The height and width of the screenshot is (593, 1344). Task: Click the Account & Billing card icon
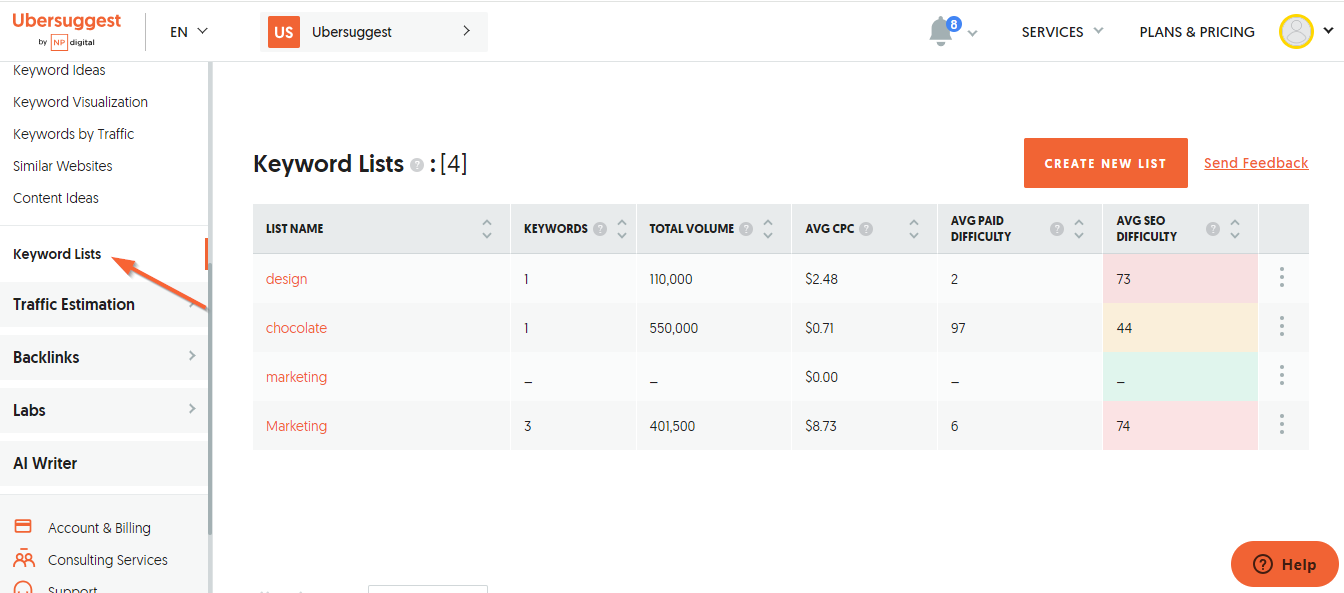(23, 527)
